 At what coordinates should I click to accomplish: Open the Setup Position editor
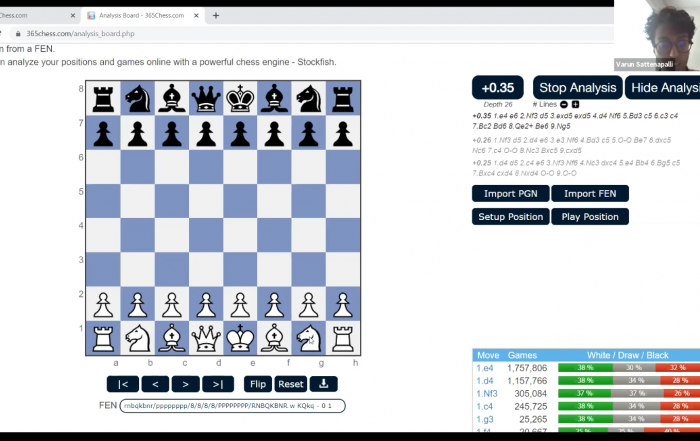point(510,217)
